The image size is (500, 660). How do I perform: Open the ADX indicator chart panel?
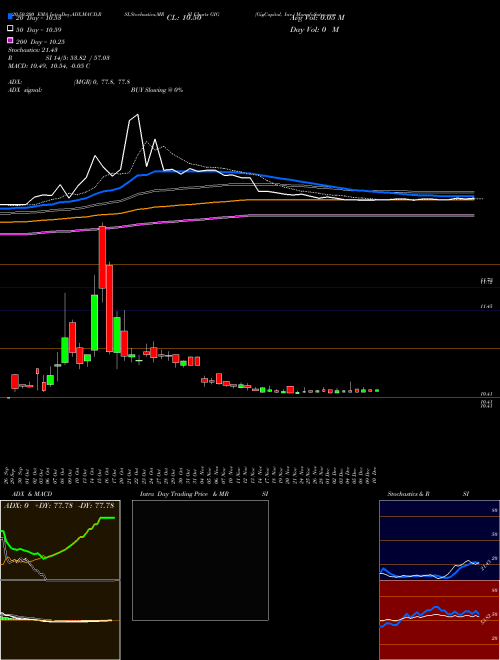click(x=60, y=540)
